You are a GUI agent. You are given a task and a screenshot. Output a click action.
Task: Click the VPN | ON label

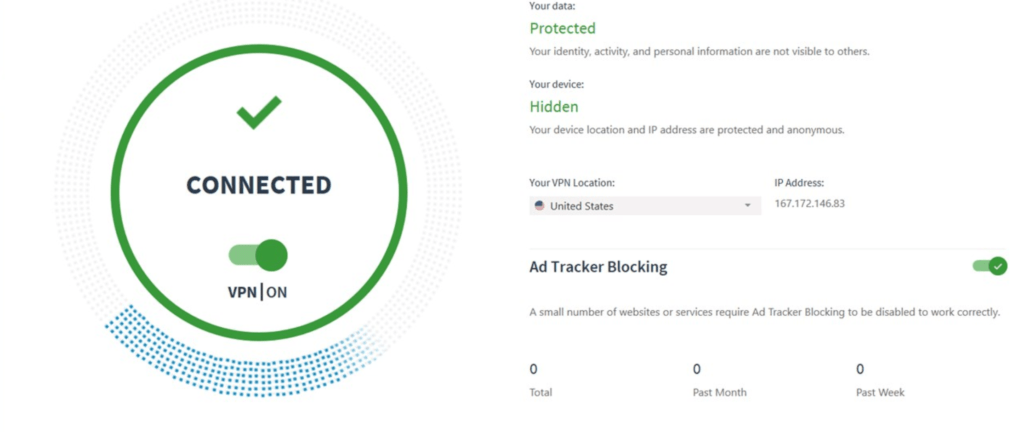point(257,292)
